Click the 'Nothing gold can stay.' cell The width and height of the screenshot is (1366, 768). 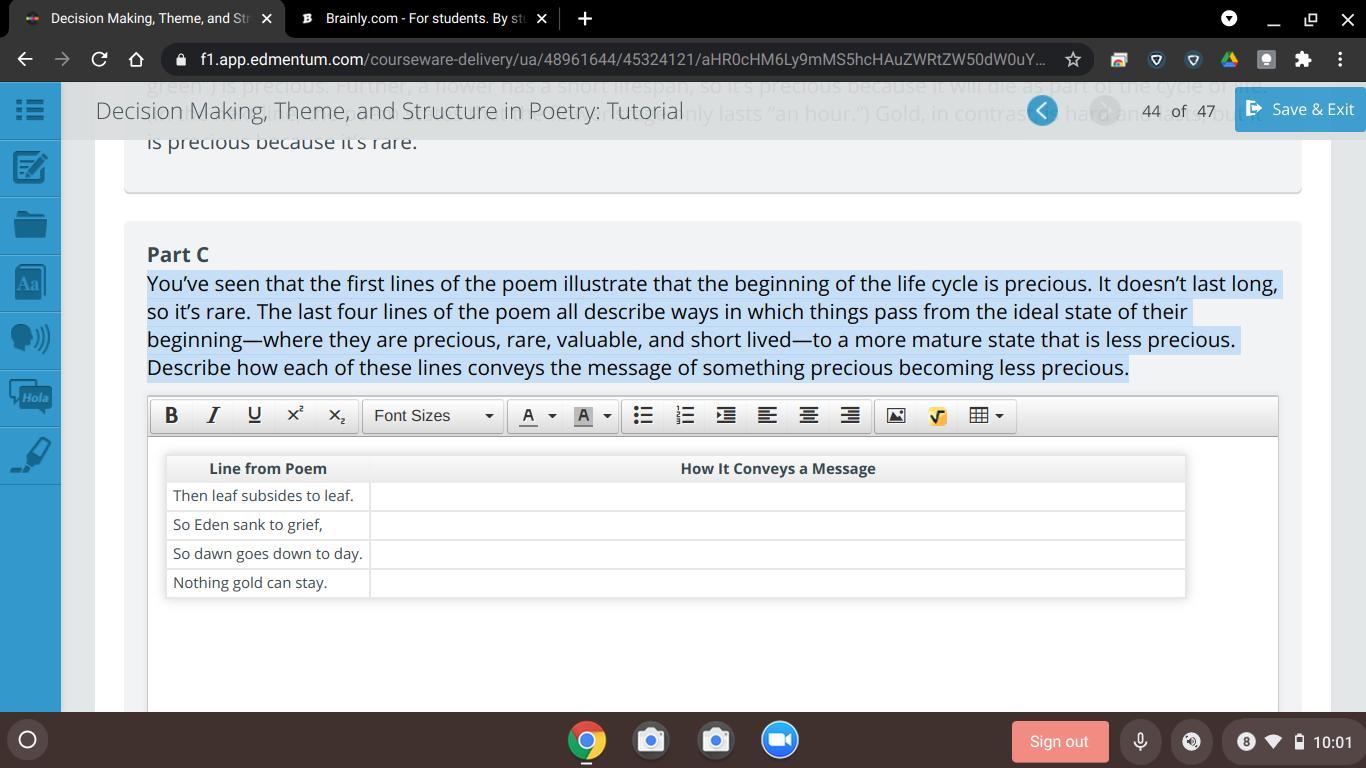[x=268, y=583]
